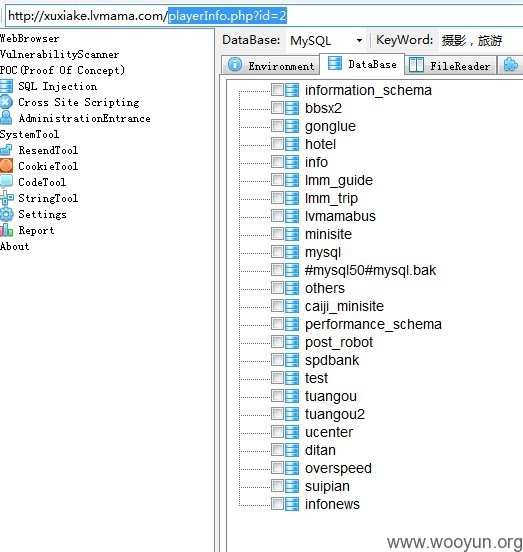
Task: Select the mysql database name
Action: 323,252
